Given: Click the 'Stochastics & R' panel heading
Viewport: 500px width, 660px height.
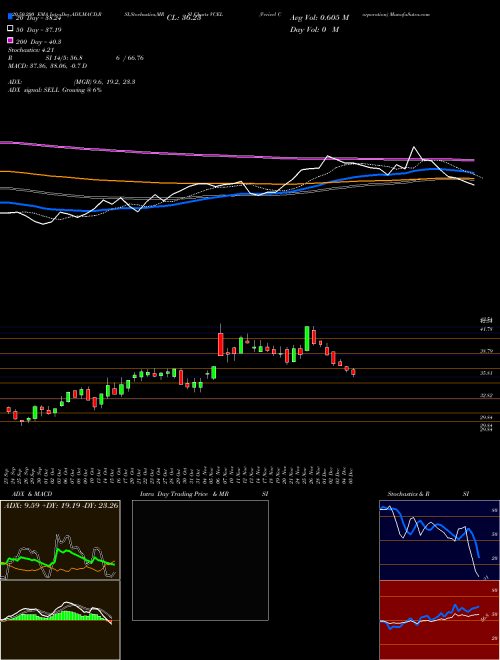Looking at the screenshot, I should [409, 494].
